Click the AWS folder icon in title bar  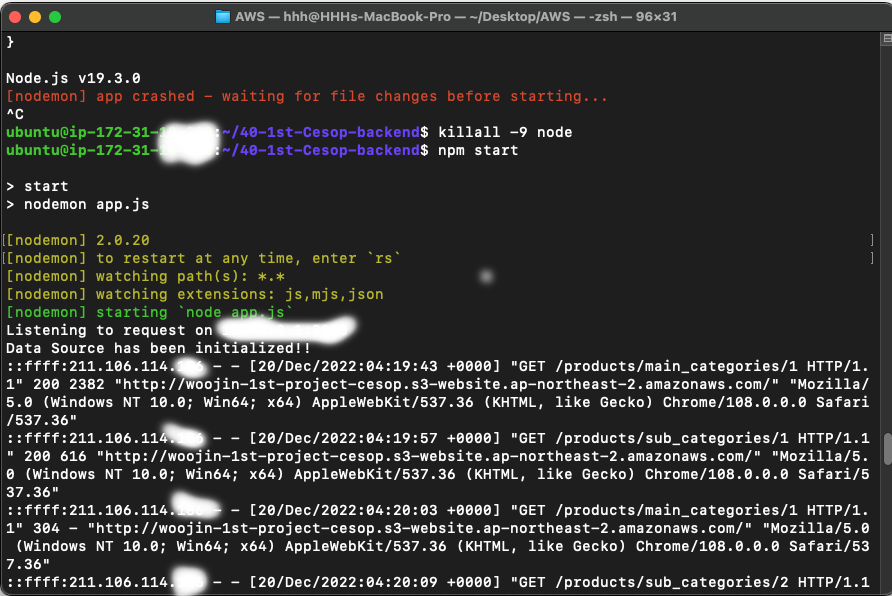coord(222,16)
